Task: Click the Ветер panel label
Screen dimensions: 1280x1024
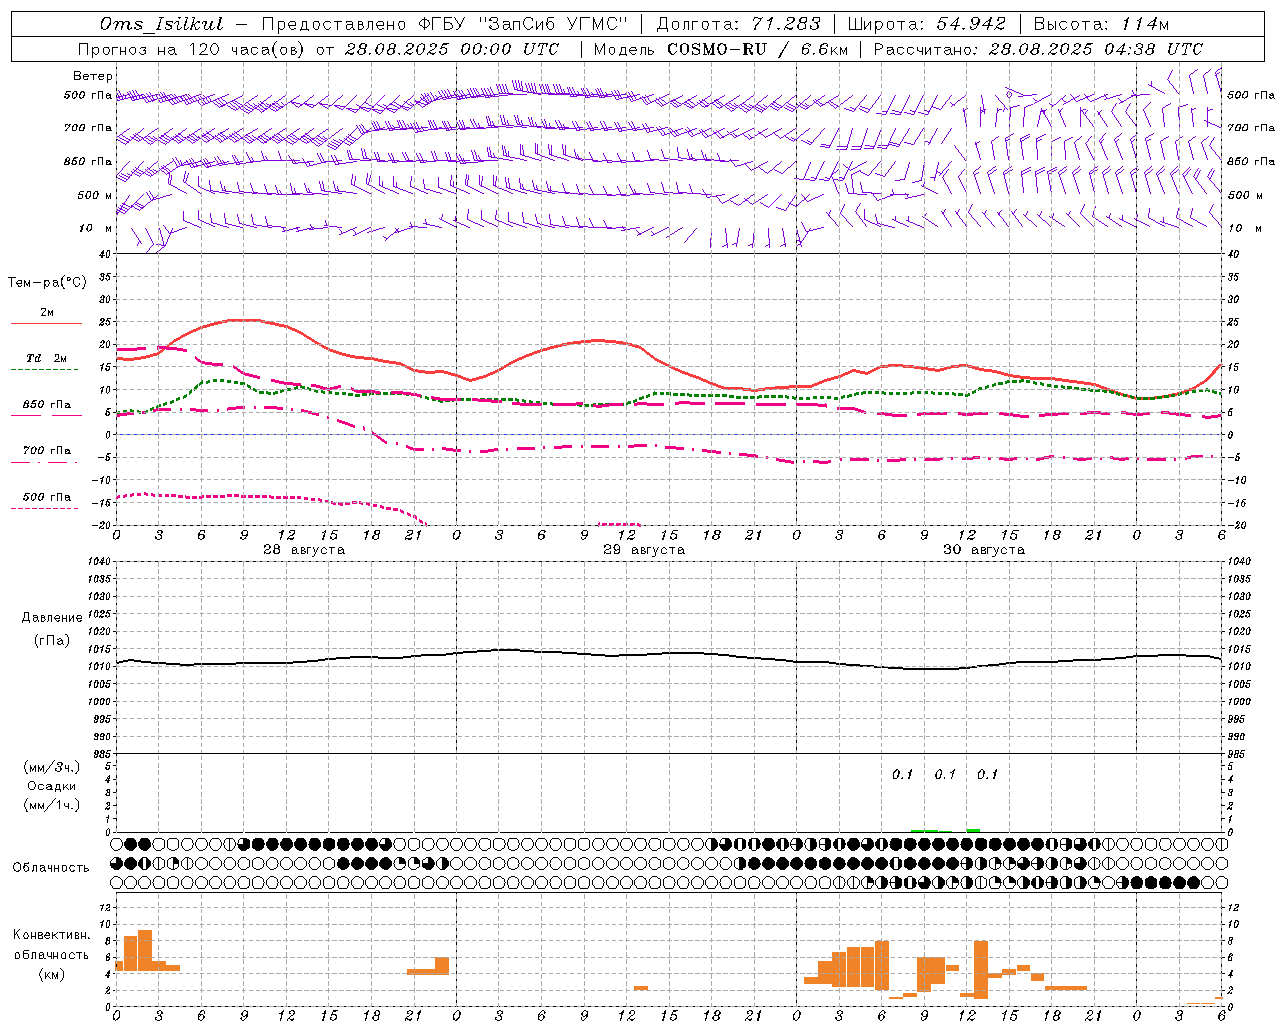Action: click(93, 76)
